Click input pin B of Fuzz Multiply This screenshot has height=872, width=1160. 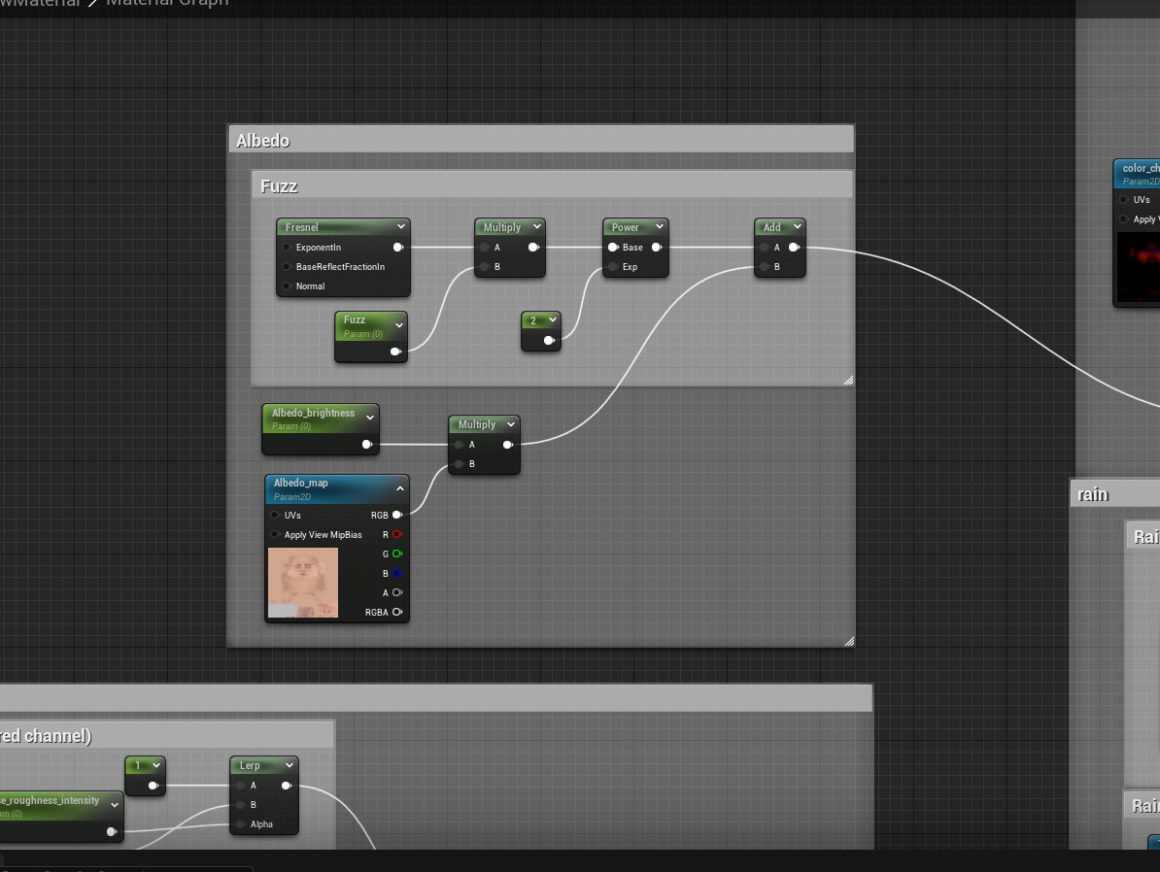point(485,266)
